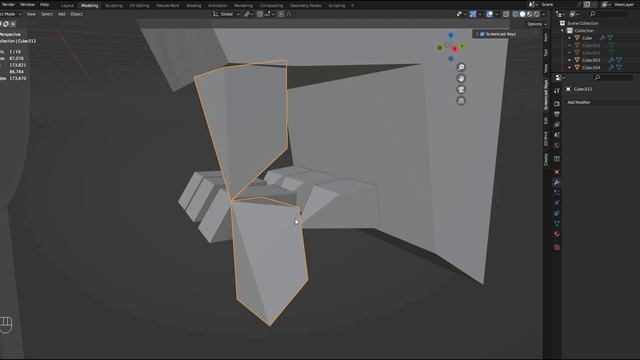Screen dimensions: 640x360
Task: Open the Render properties tab icon
Action: tap(557, 104)
